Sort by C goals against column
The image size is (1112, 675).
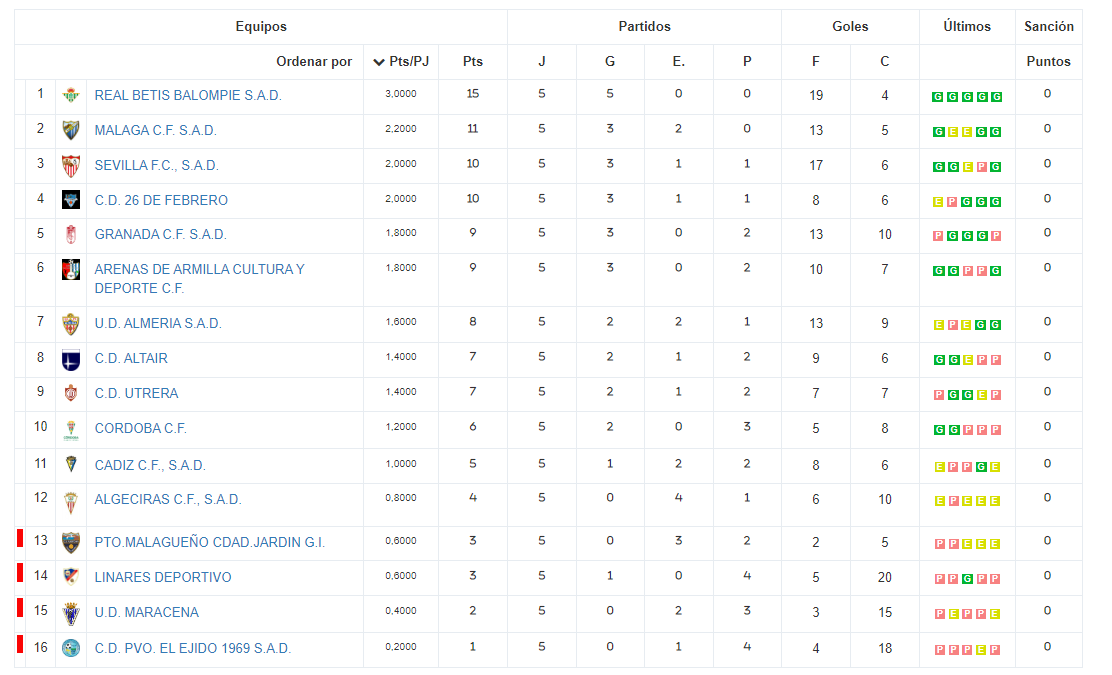coord(884,62)
